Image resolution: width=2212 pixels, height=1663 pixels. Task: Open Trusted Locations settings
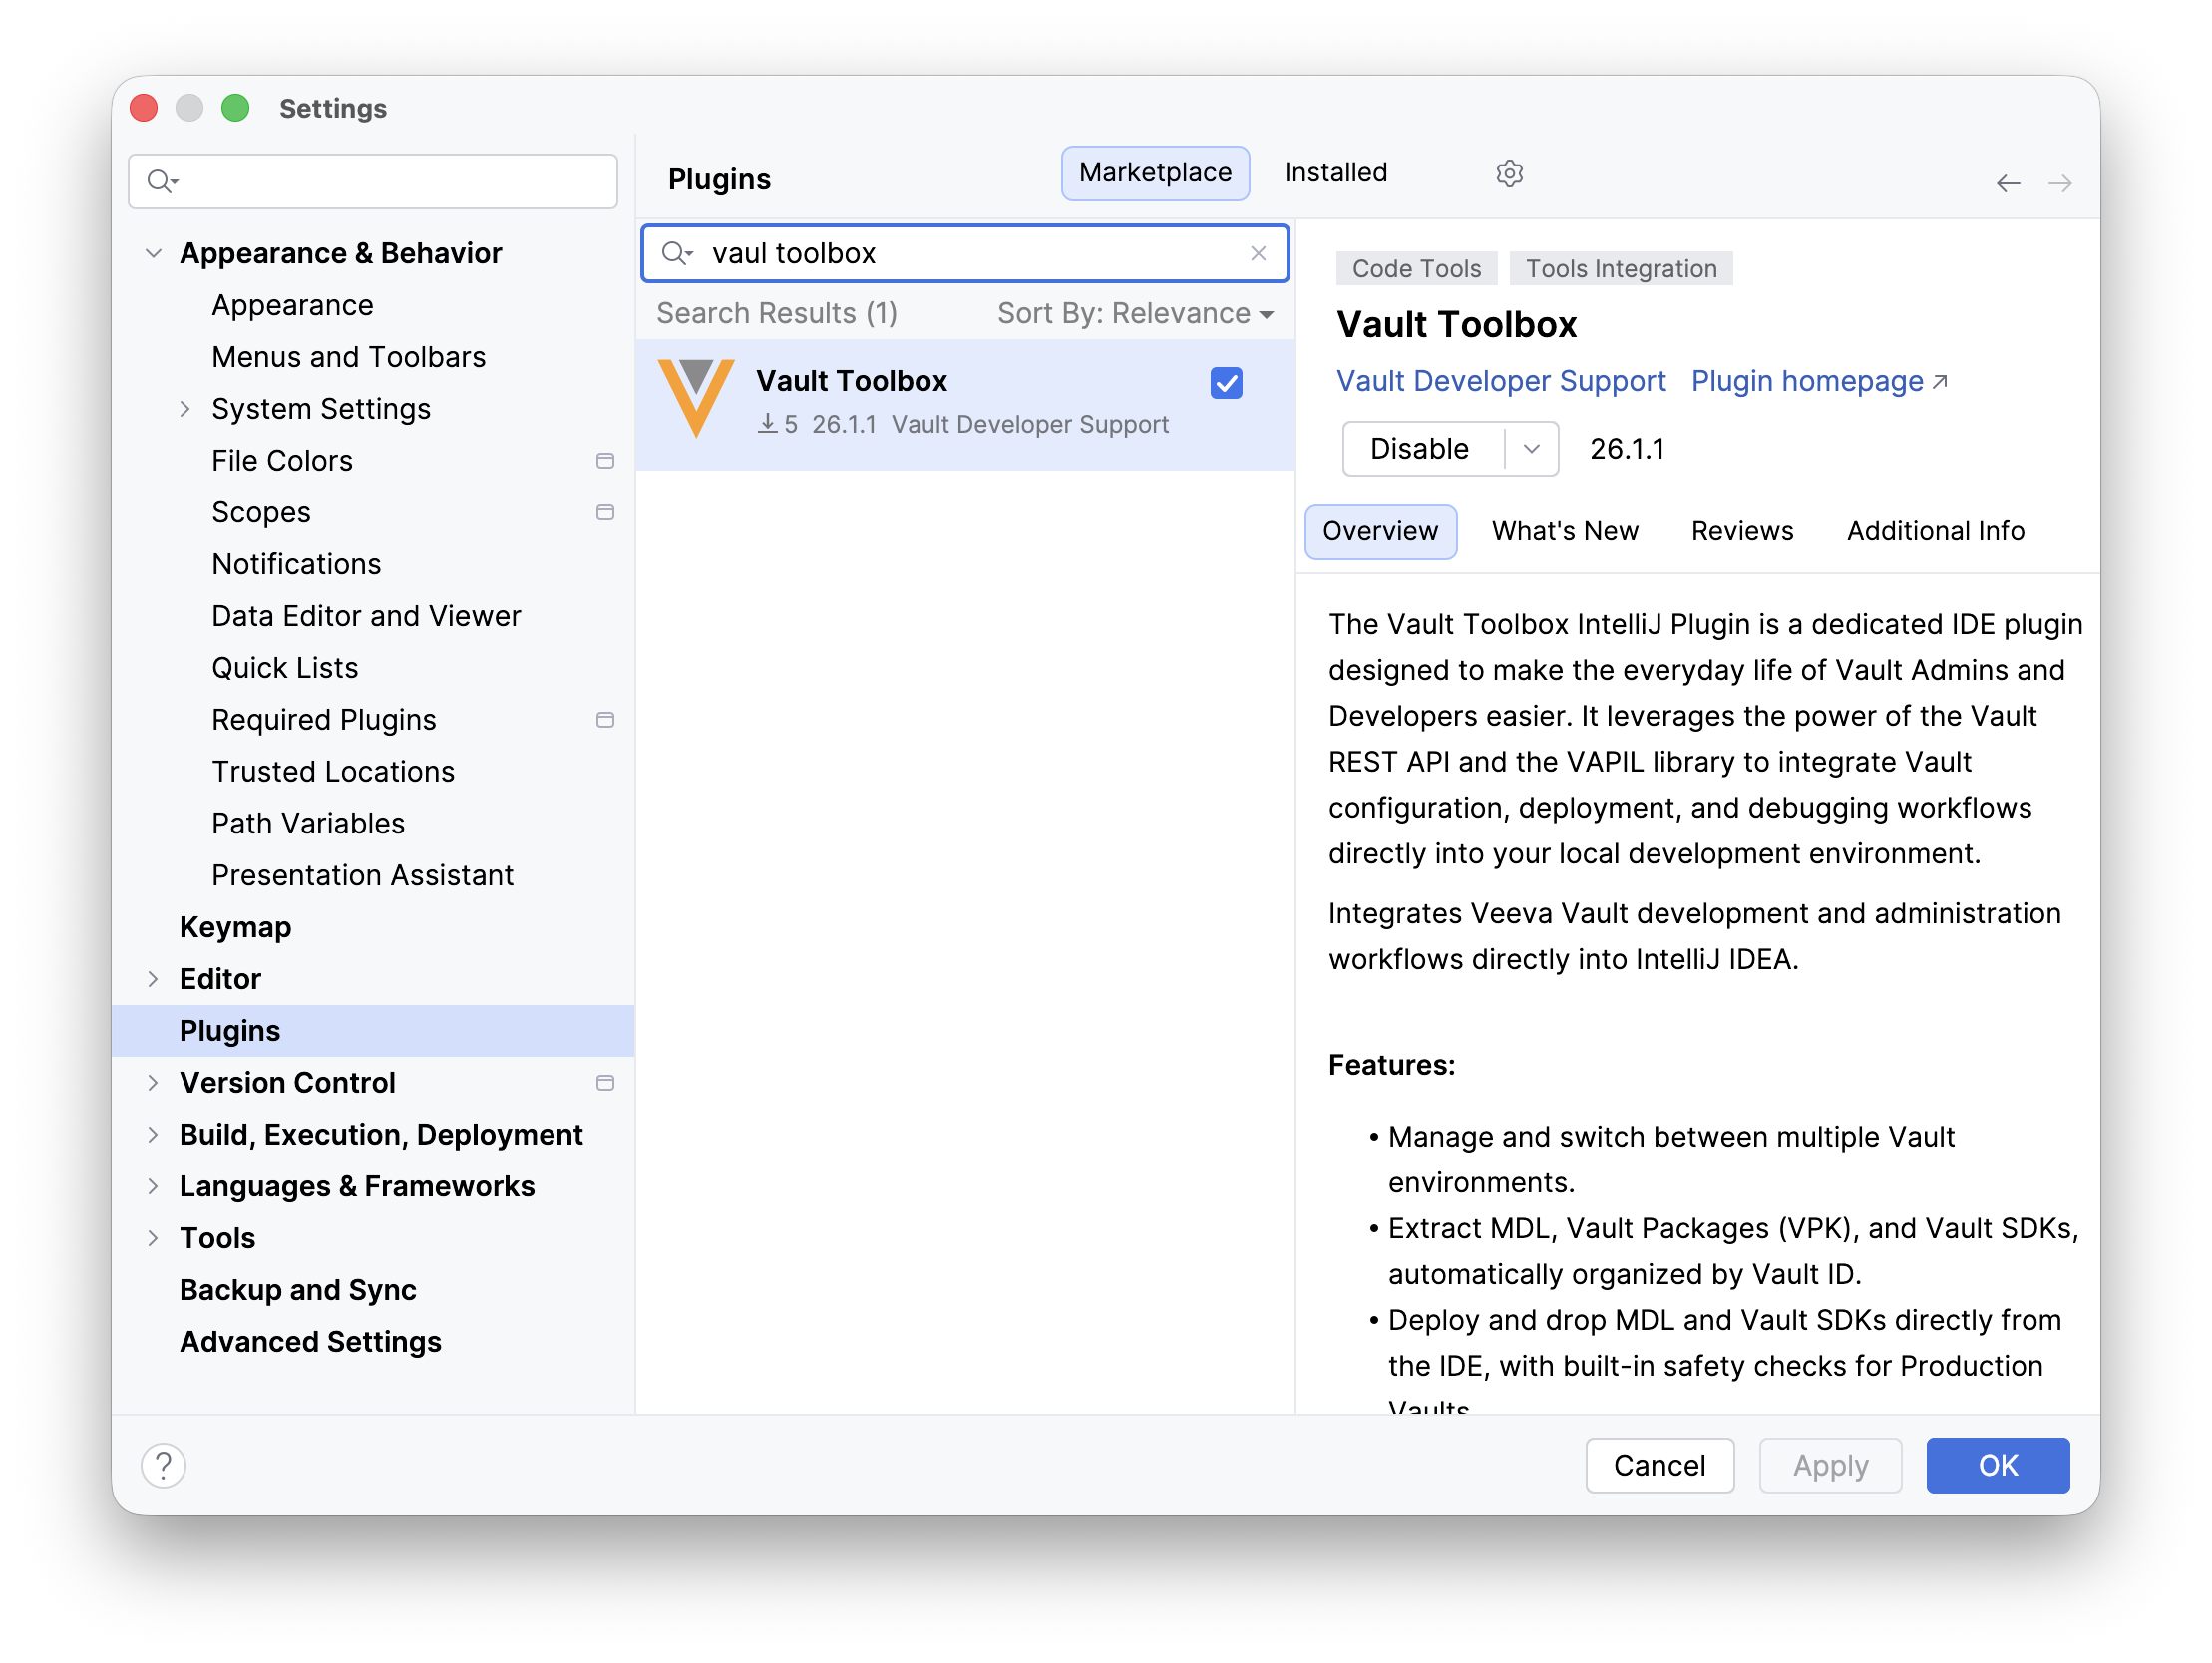coord(333,772)
